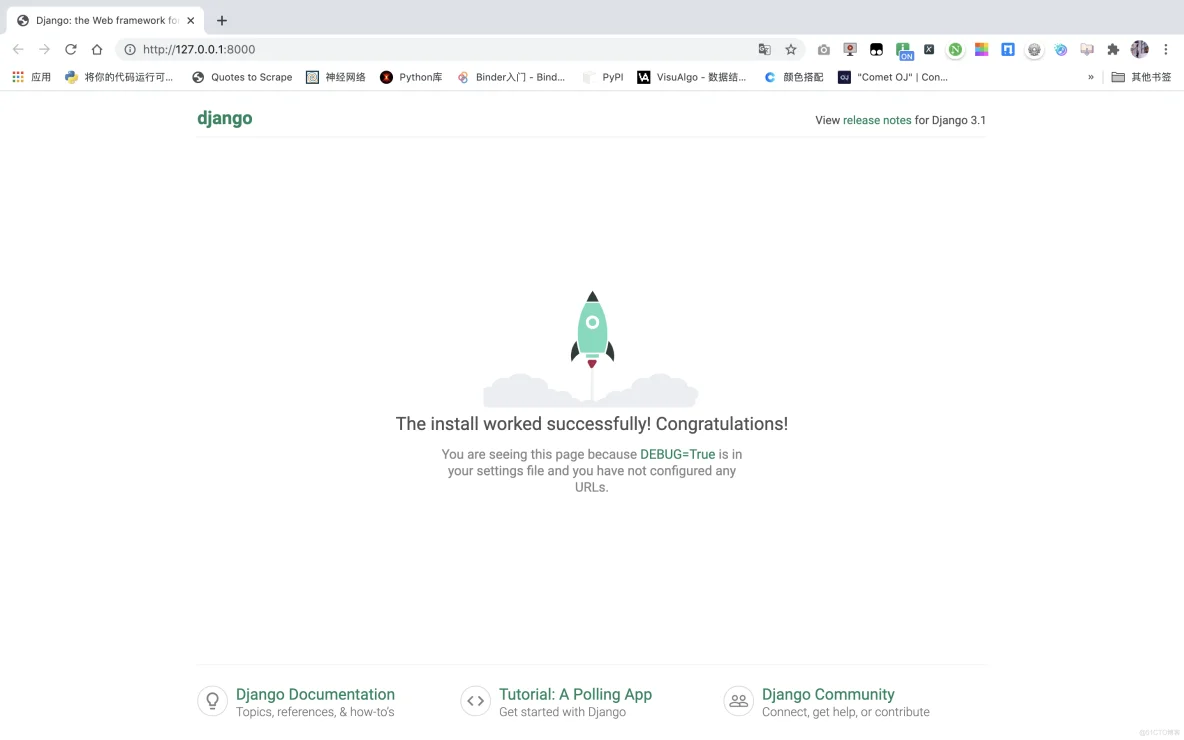
Task: Click the green circular N extension
Action: [955, 50]
